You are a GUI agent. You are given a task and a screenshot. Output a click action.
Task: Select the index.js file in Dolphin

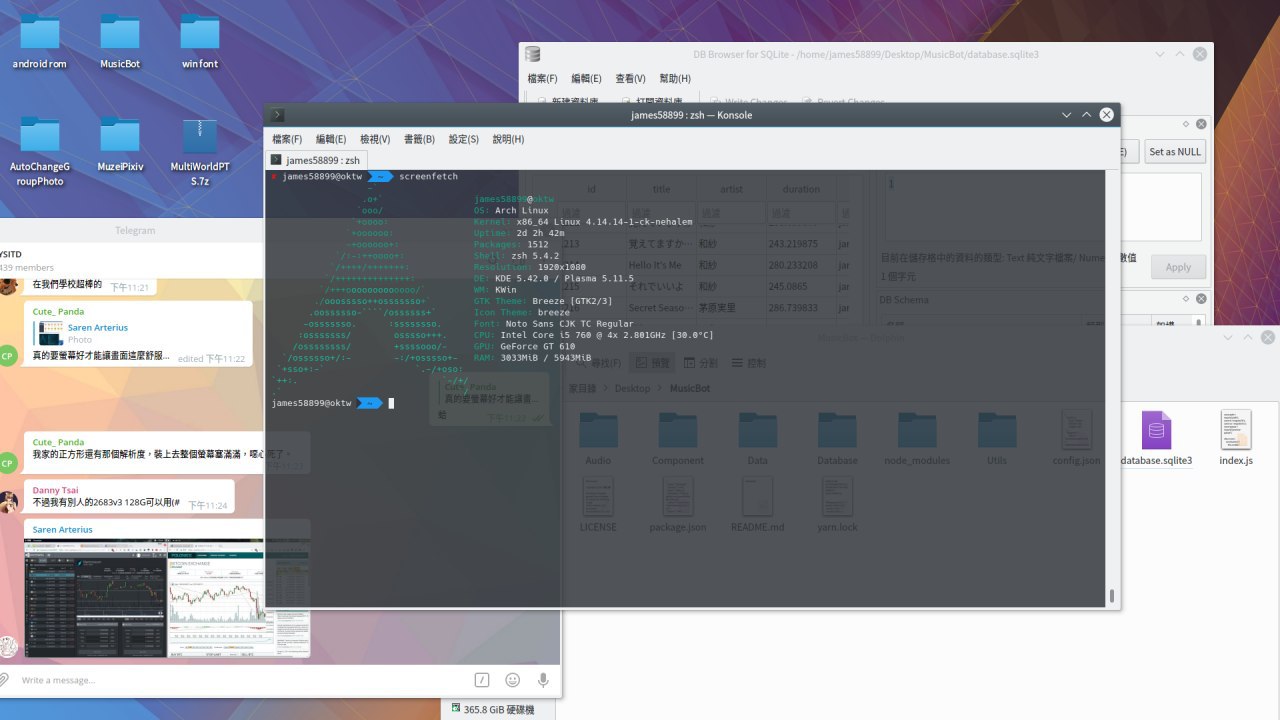pos(1236,438)
